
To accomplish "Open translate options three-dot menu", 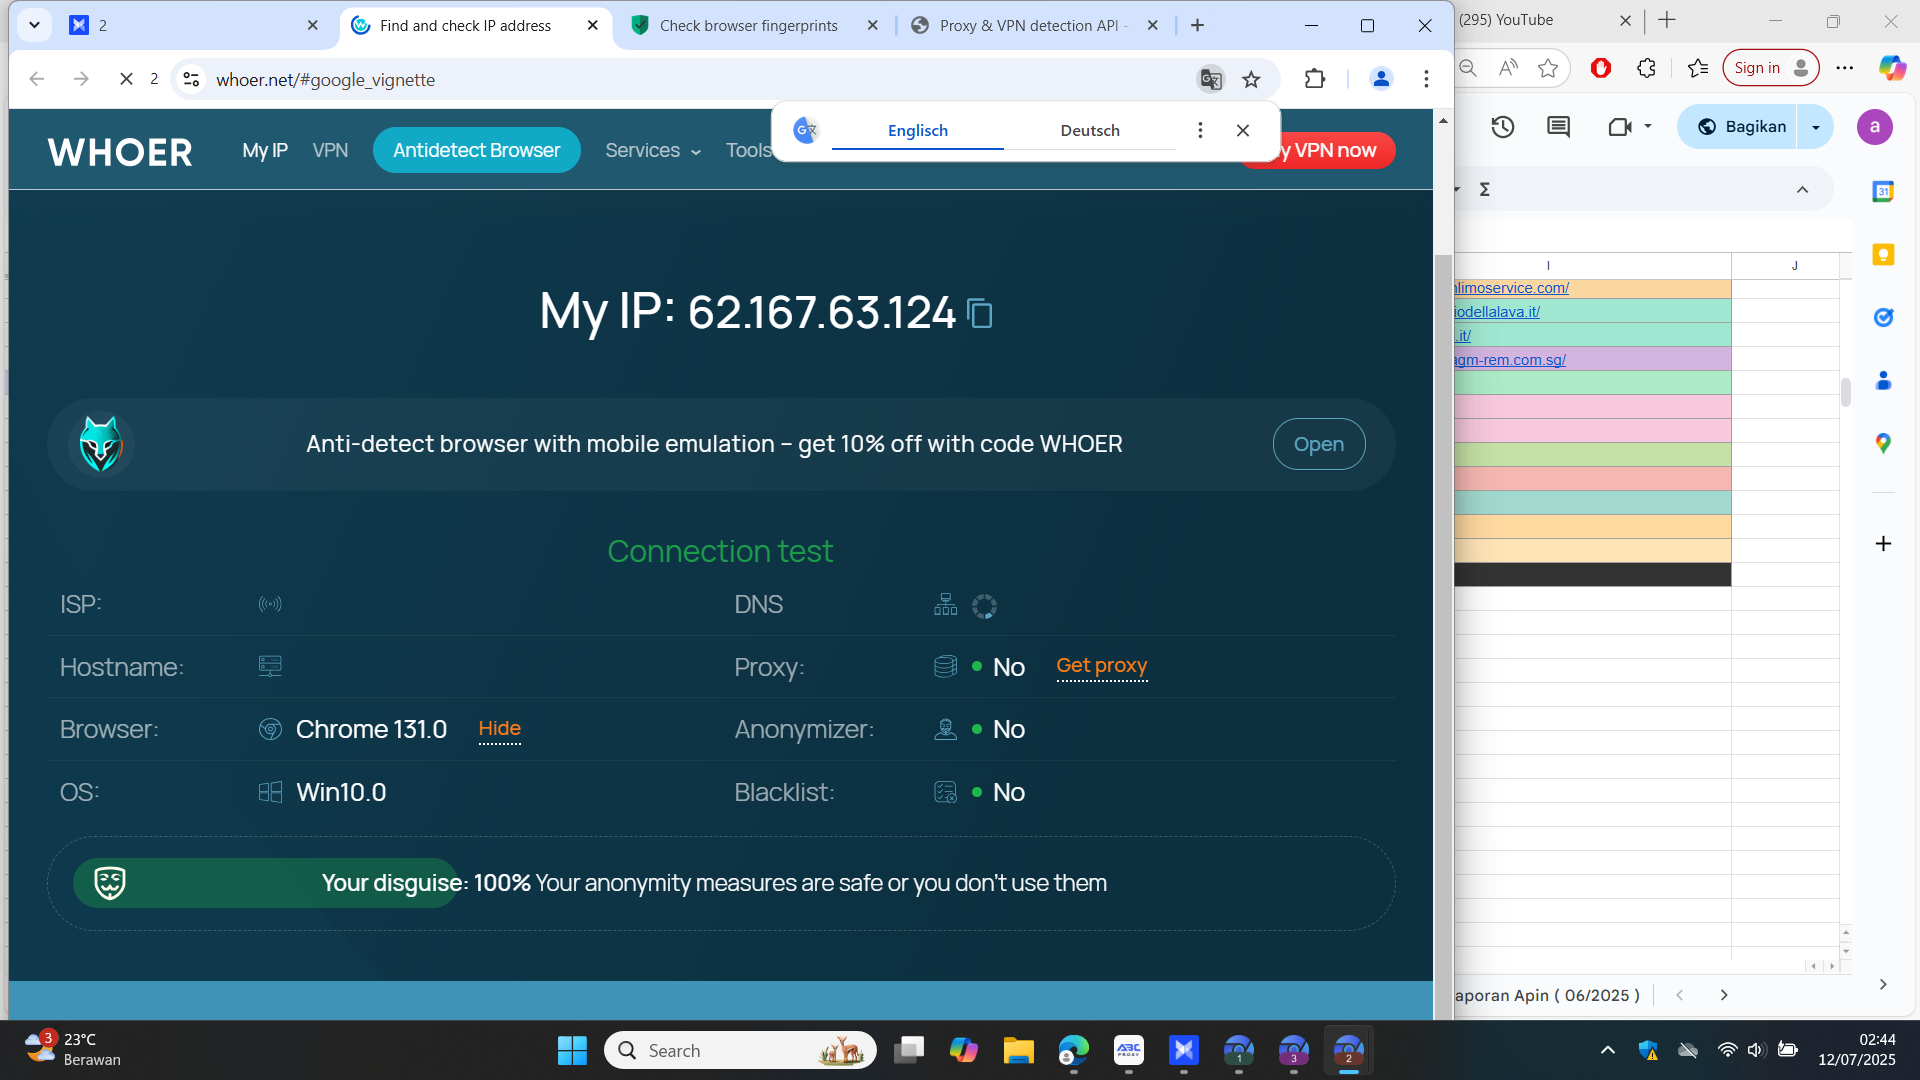I will [x=1200, y=130].
